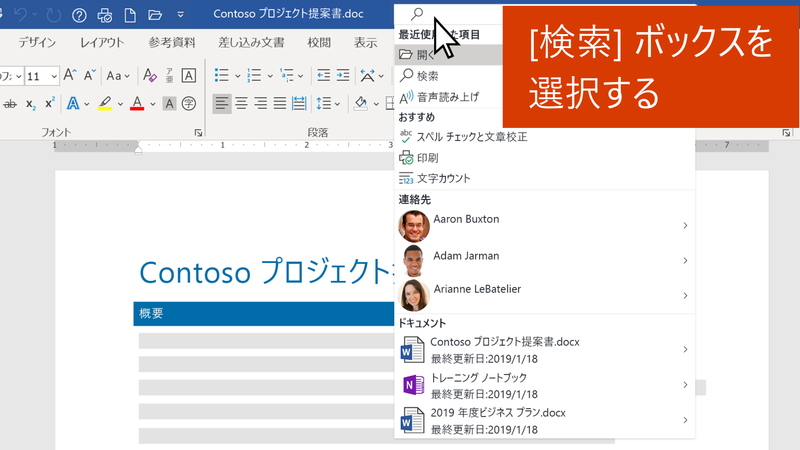Screen dimensions: 800x450
Task: Decrease font size with shrink icon
Action: point(90,76)
